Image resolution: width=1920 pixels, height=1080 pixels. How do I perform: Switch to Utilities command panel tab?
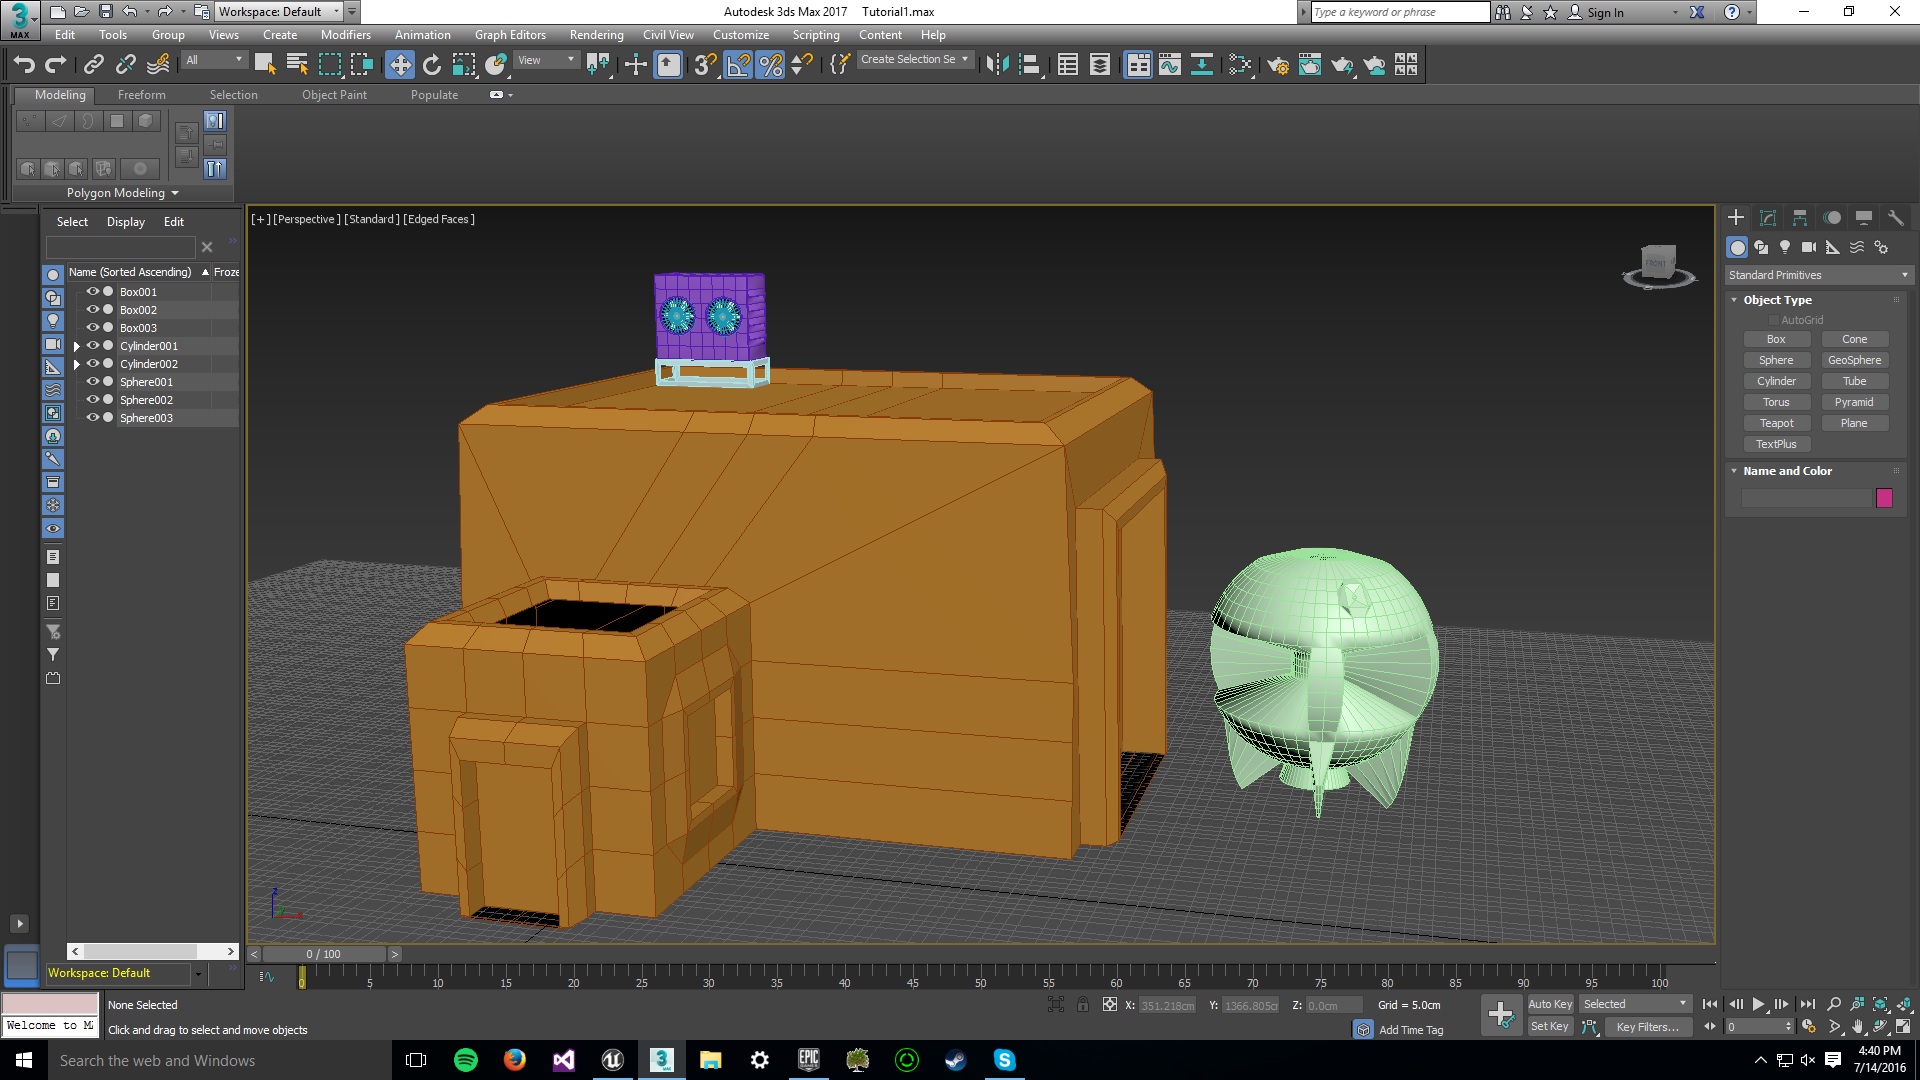pos(1895,218)
